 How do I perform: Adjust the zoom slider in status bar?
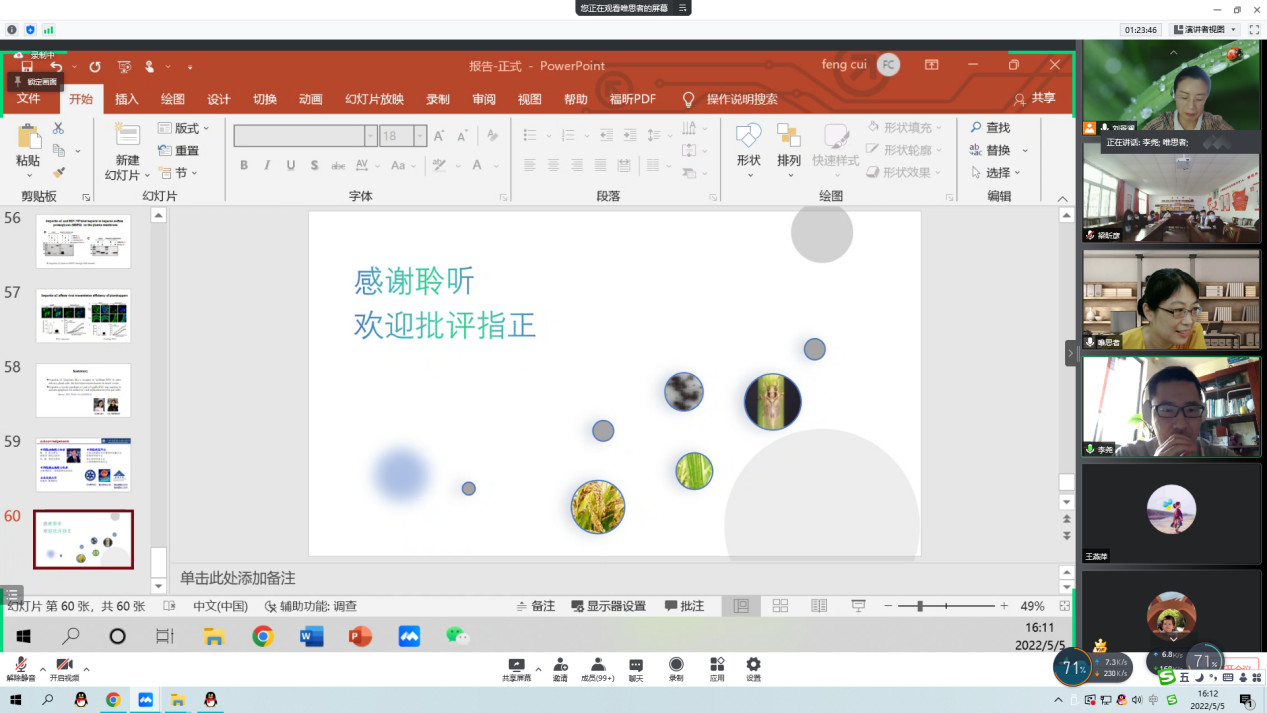[x=920, y=606]
